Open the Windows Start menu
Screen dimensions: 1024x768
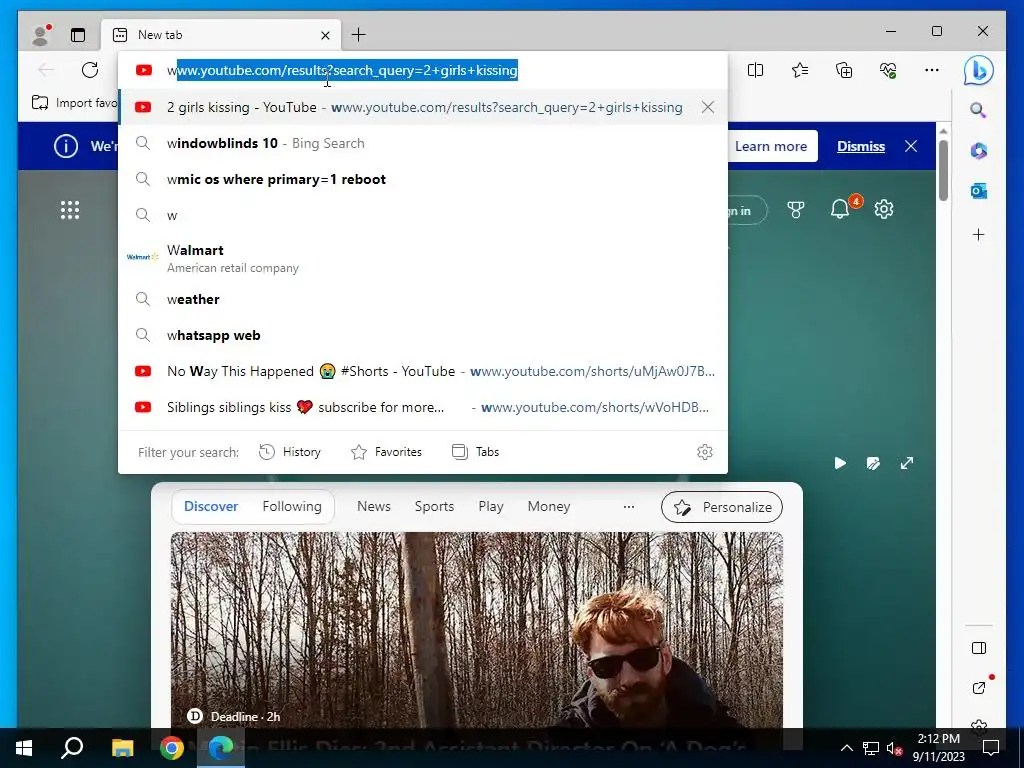24,748
